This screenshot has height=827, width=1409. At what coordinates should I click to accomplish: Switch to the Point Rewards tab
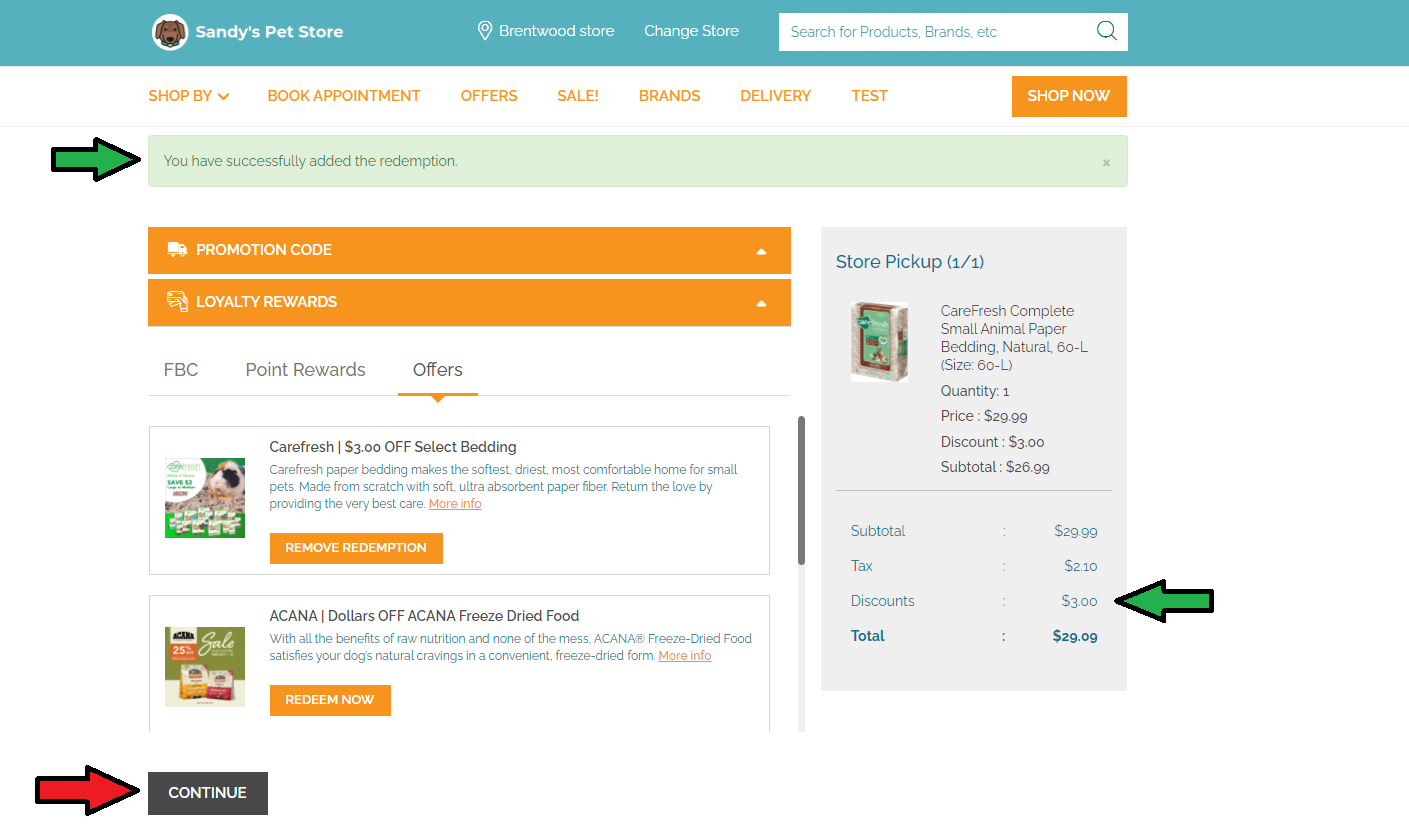pyautogui.click(x=305, y=370)
